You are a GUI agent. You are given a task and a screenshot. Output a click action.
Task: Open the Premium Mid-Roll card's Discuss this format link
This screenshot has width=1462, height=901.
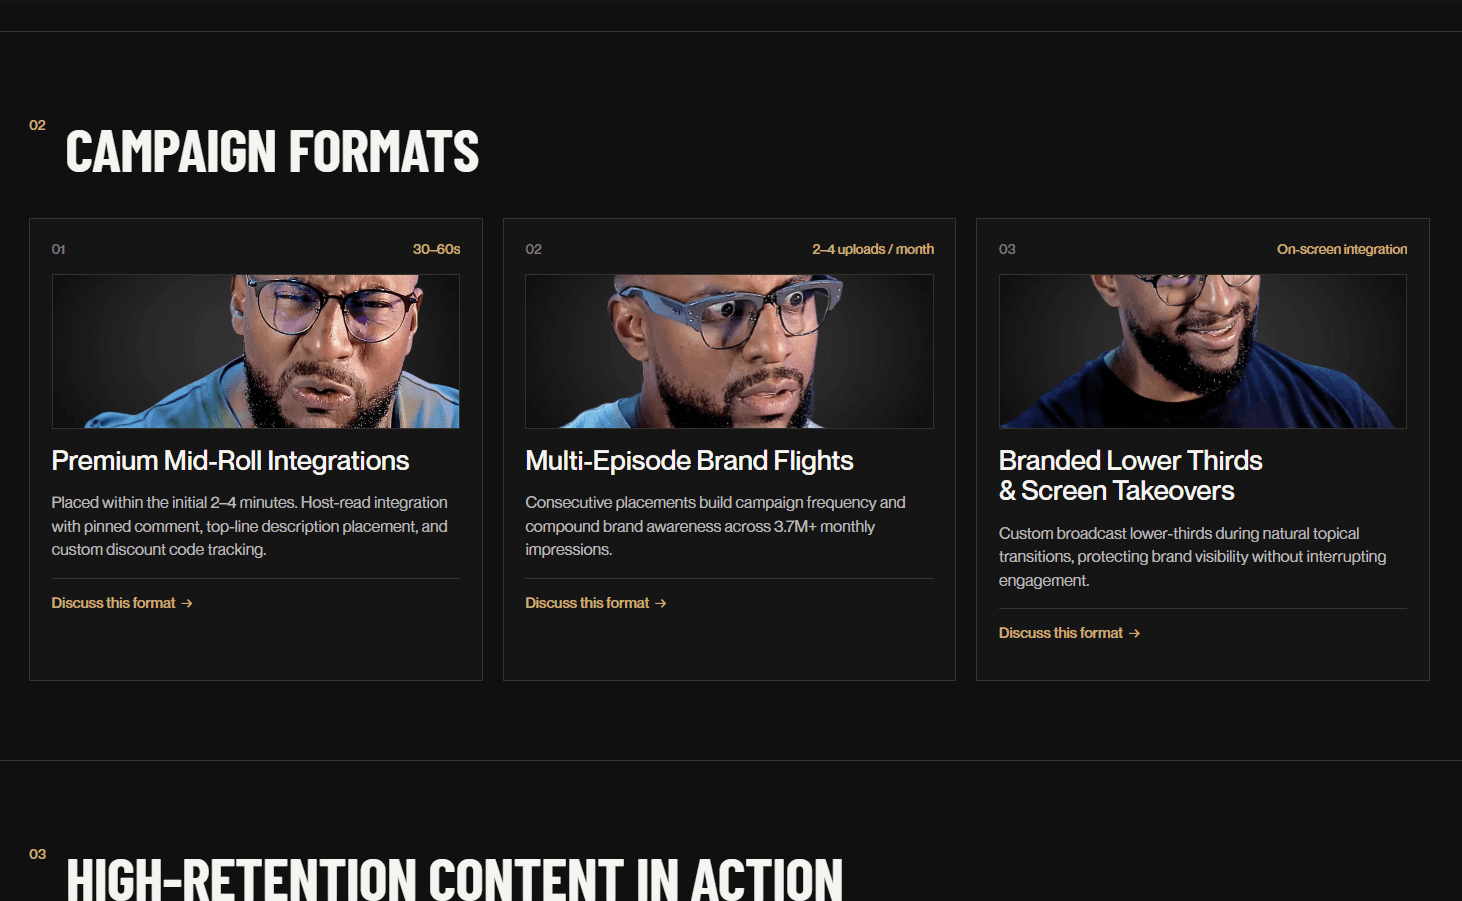click(x=122, y=603)
